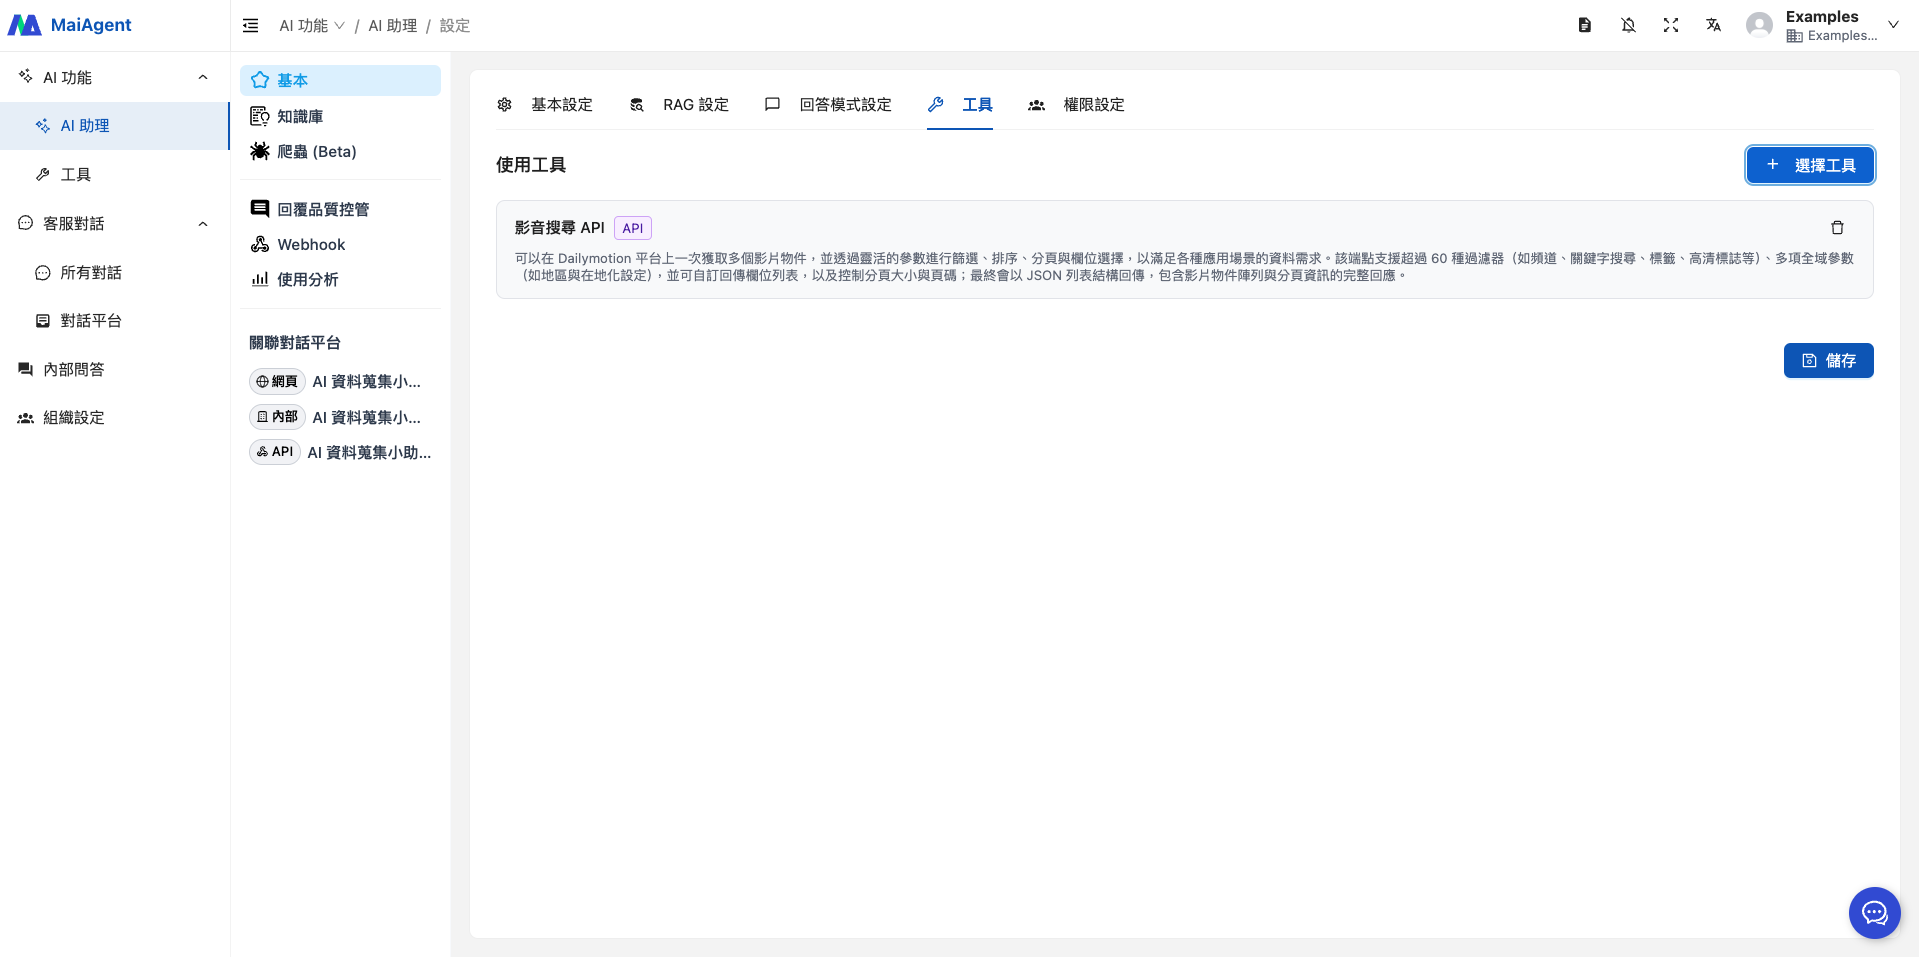Viewport: 1919px width, 957px height.
Task: View 使用分析 analytics
Action: [x=307, y=279]
